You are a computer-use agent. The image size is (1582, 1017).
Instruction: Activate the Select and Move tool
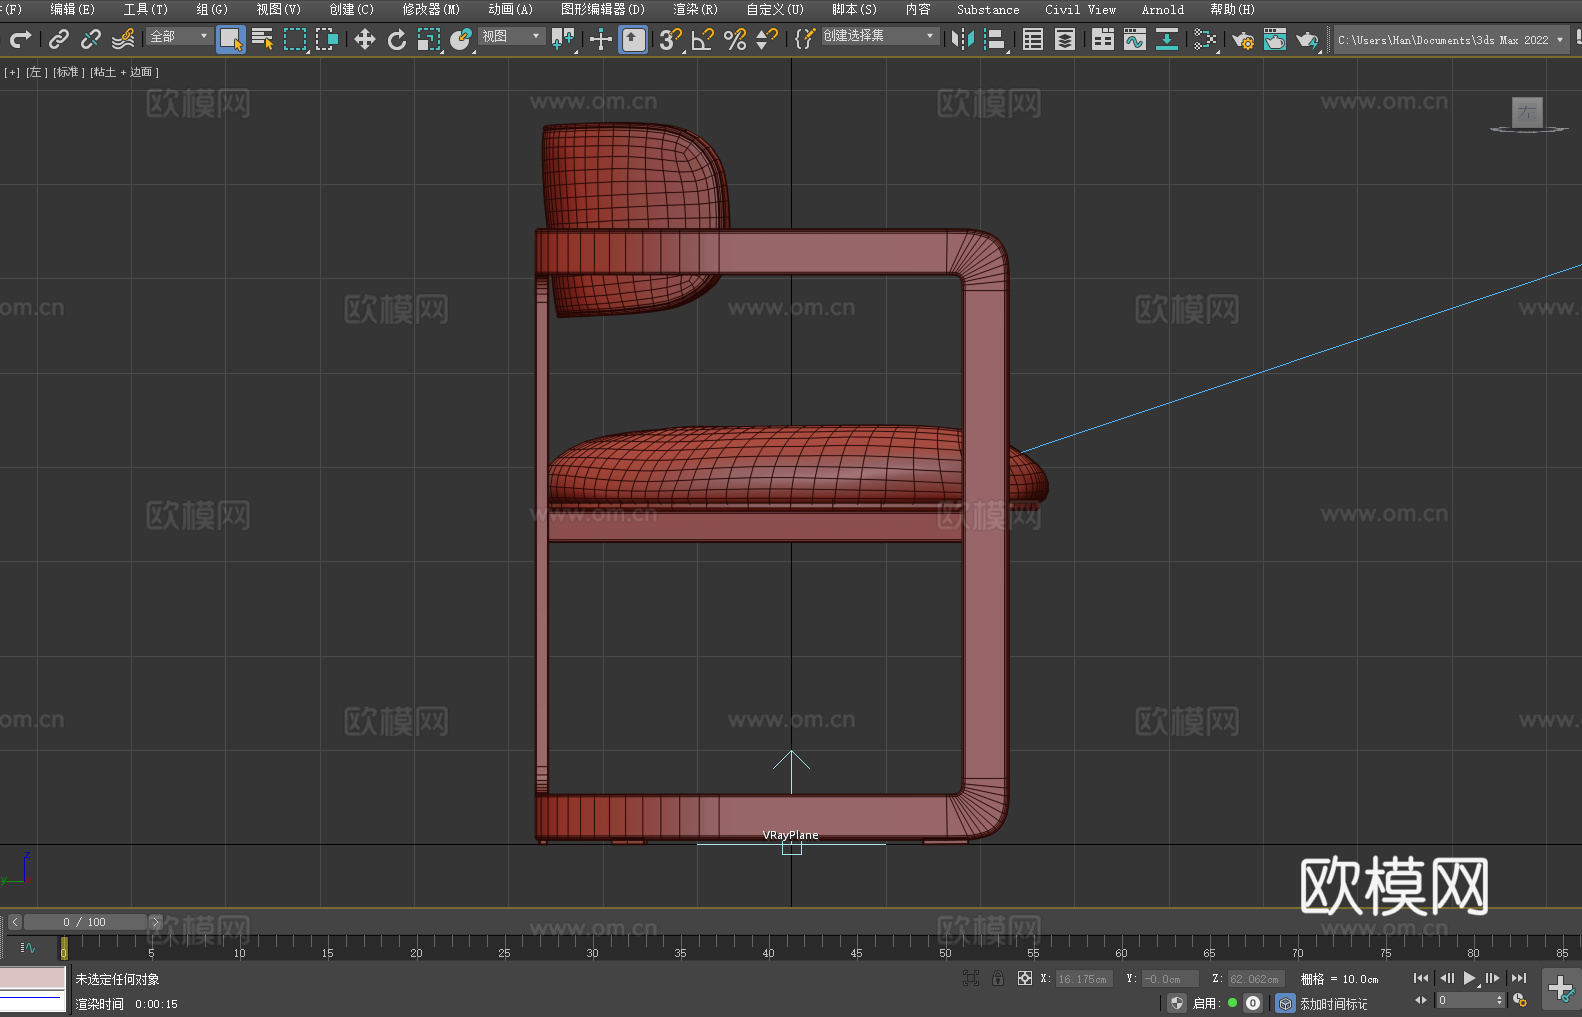[365, 39]
